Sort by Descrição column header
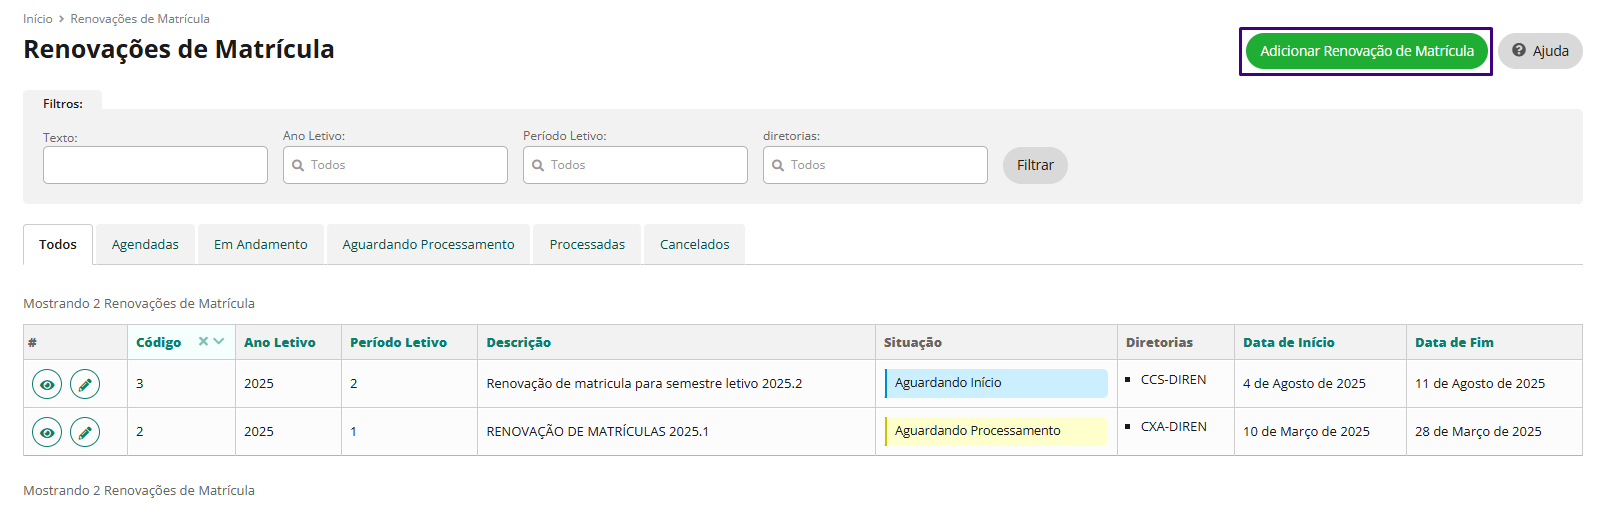 [x=518, y=342]
